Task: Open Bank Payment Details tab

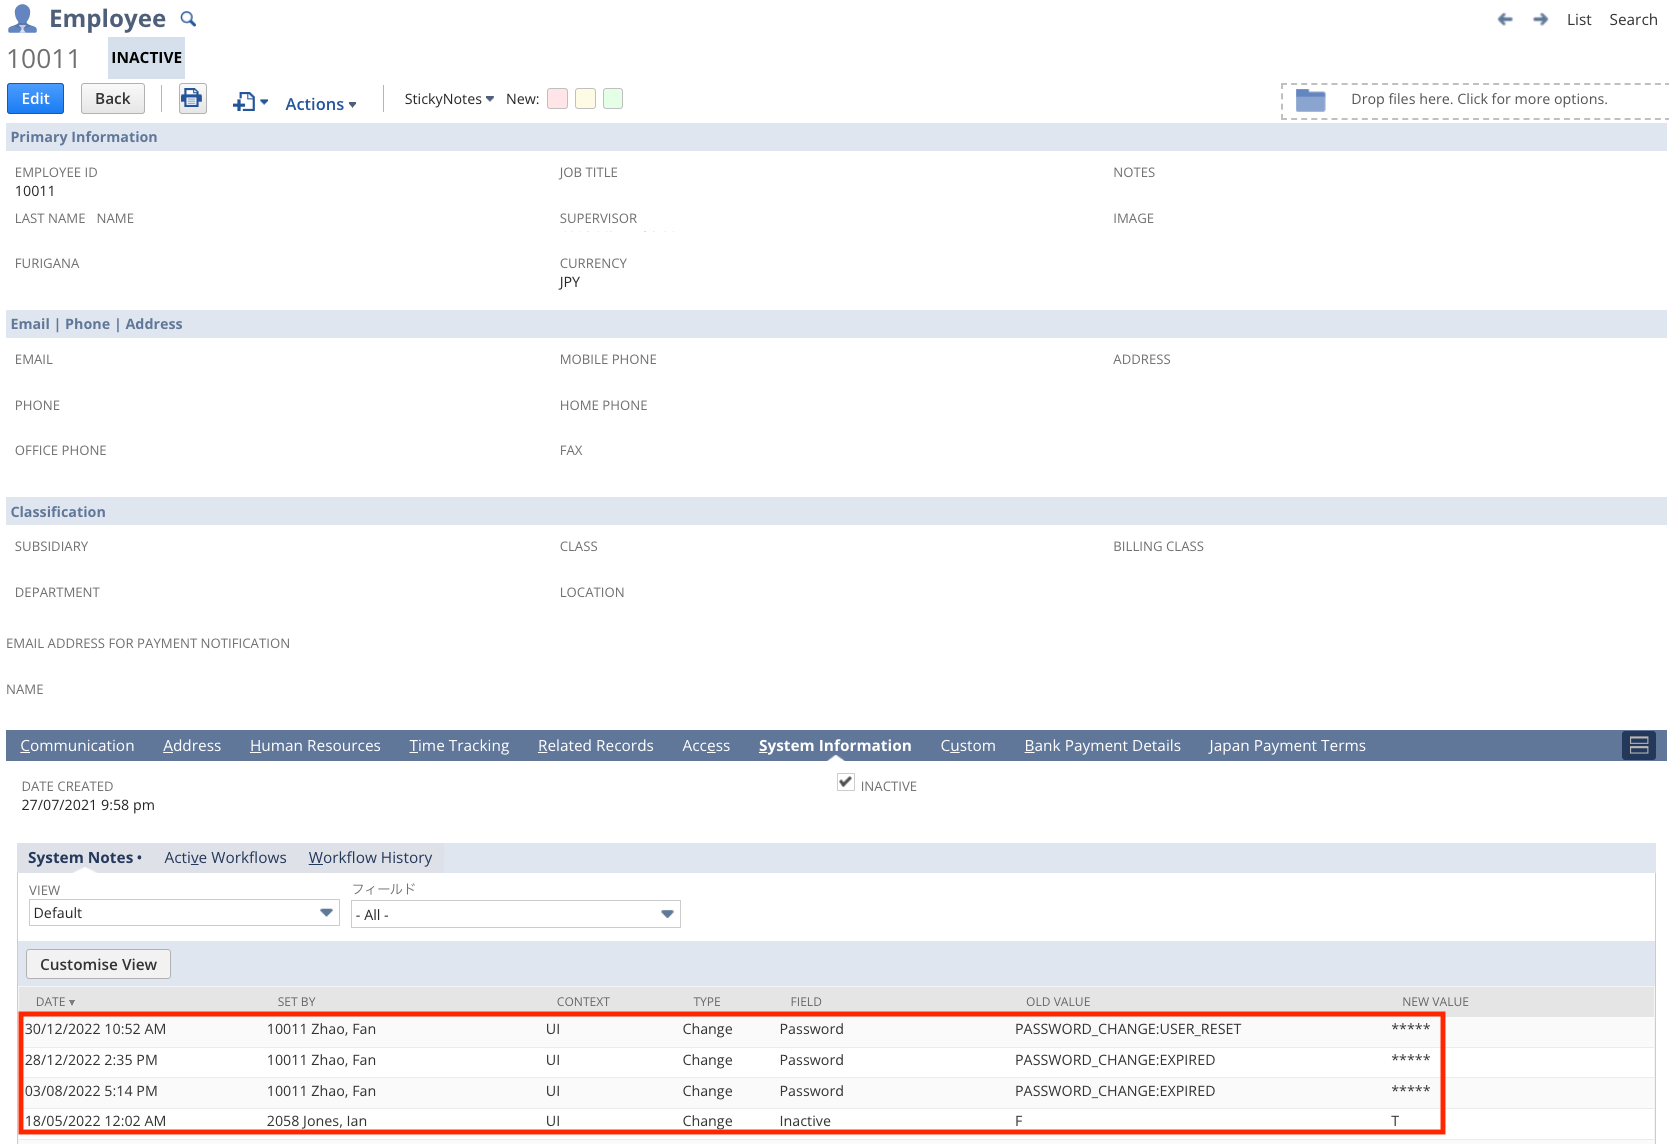Action: click(x=1103, y=746)
